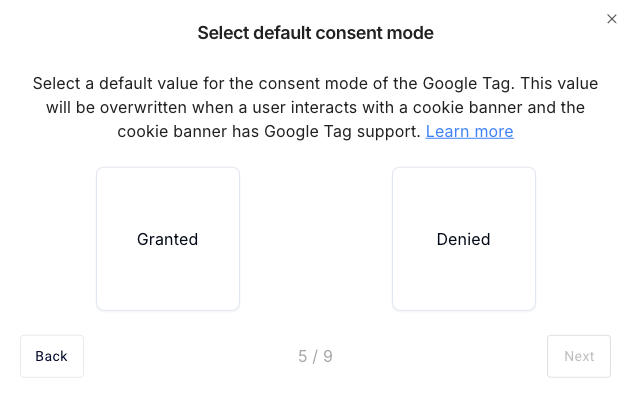
Task: Select the Denied consent option
Action: click(464, 239)
